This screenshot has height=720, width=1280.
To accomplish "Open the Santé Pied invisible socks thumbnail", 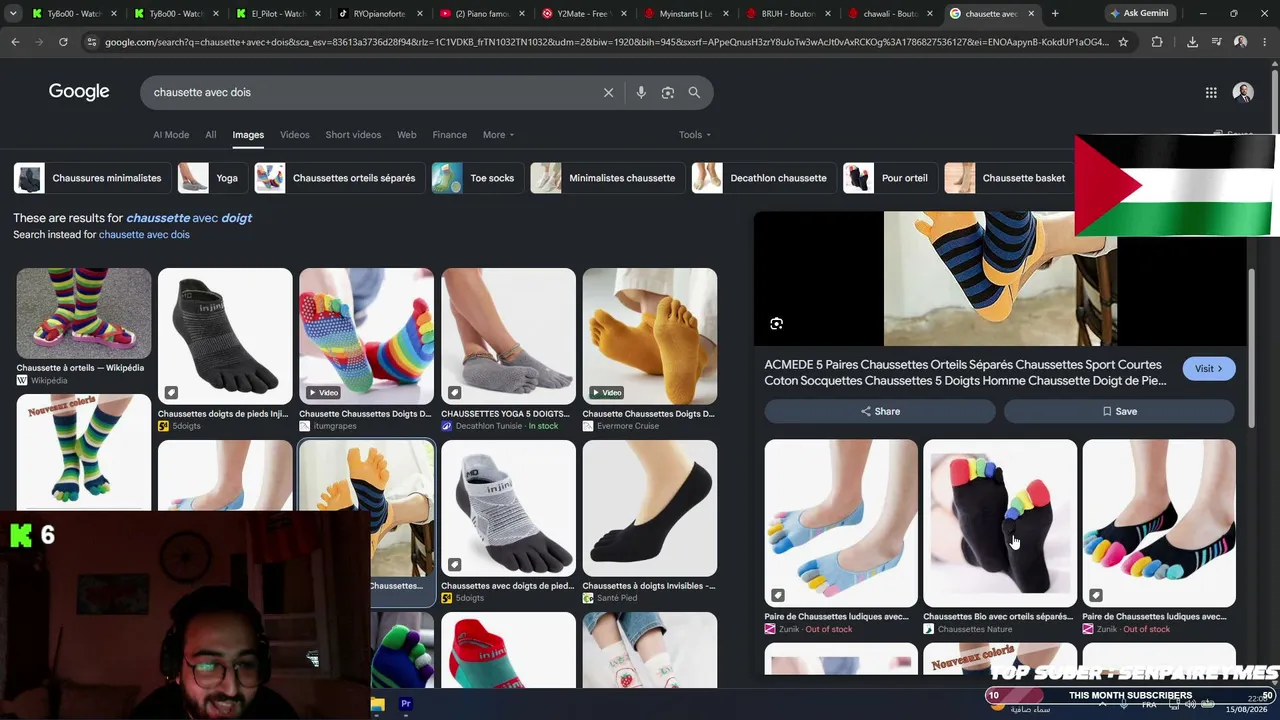I will pos(650,508).
